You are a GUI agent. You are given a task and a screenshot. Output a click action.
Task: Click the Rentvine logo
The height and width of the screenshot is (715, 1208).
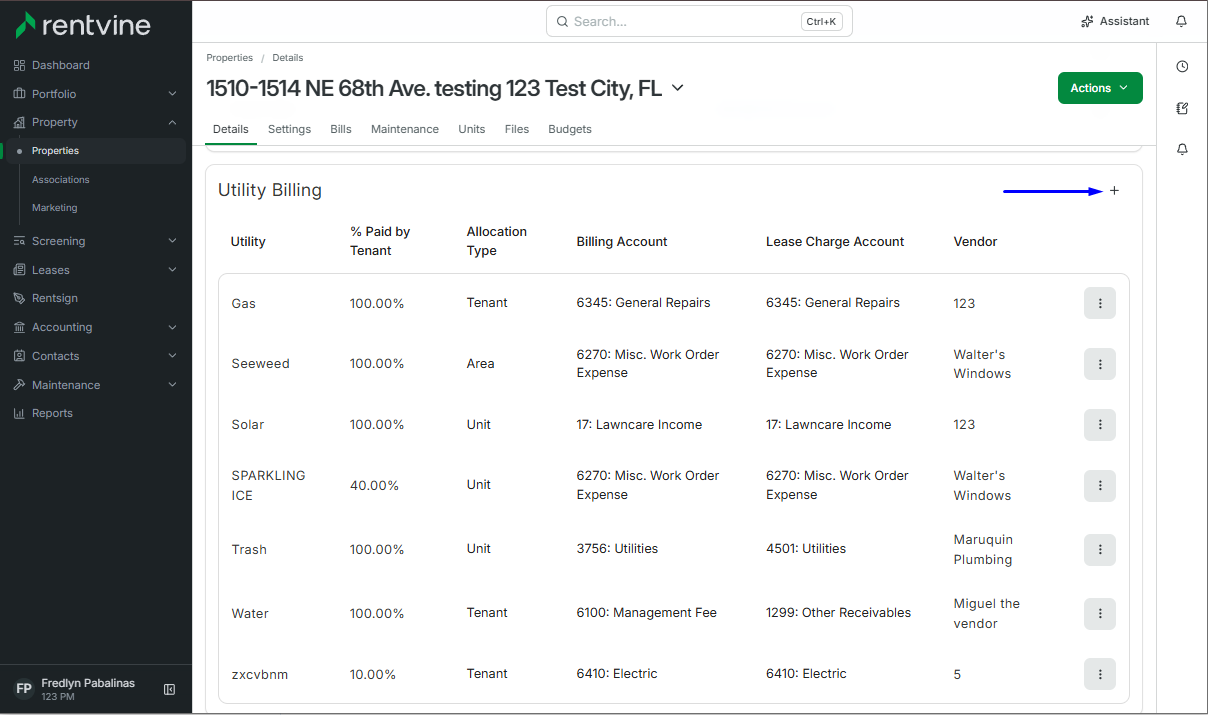click(x=82, y=25)
